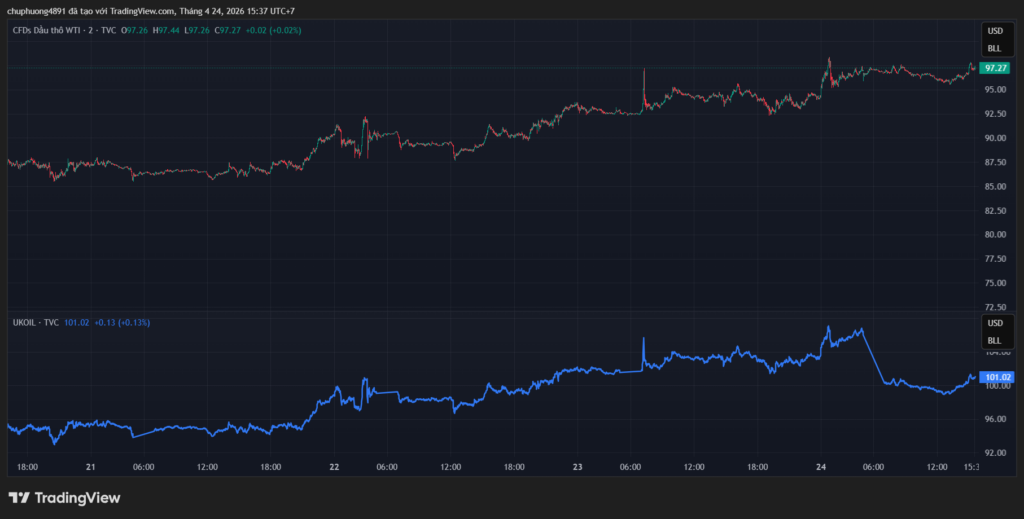Viewport: 1024px width, 519px height.
Task: Click the green 97.27 current price tag
Action: click(x=995, y=68)
